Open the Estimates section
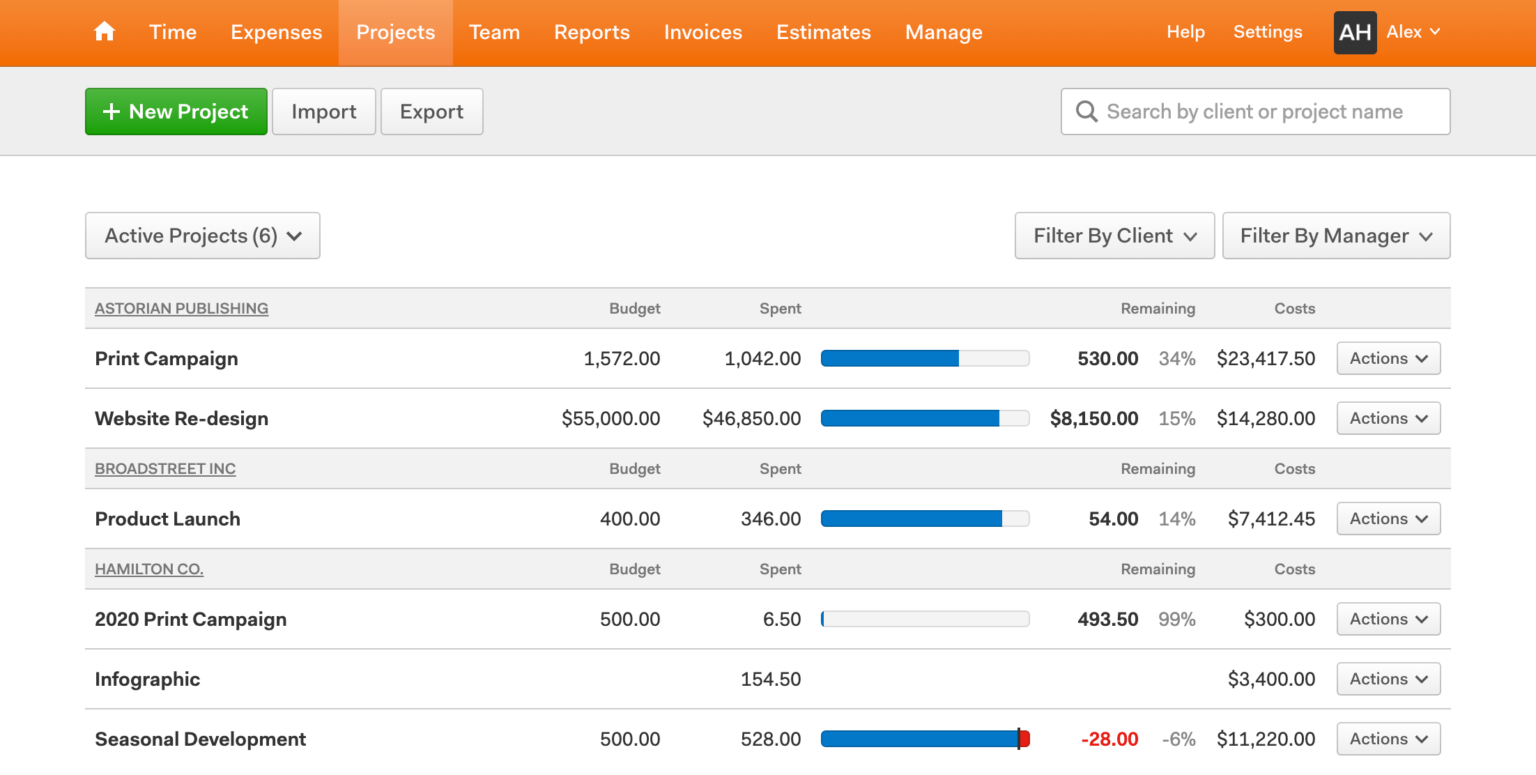Image resolution: width=1536 pixels, height=775 pixels. 823,32
